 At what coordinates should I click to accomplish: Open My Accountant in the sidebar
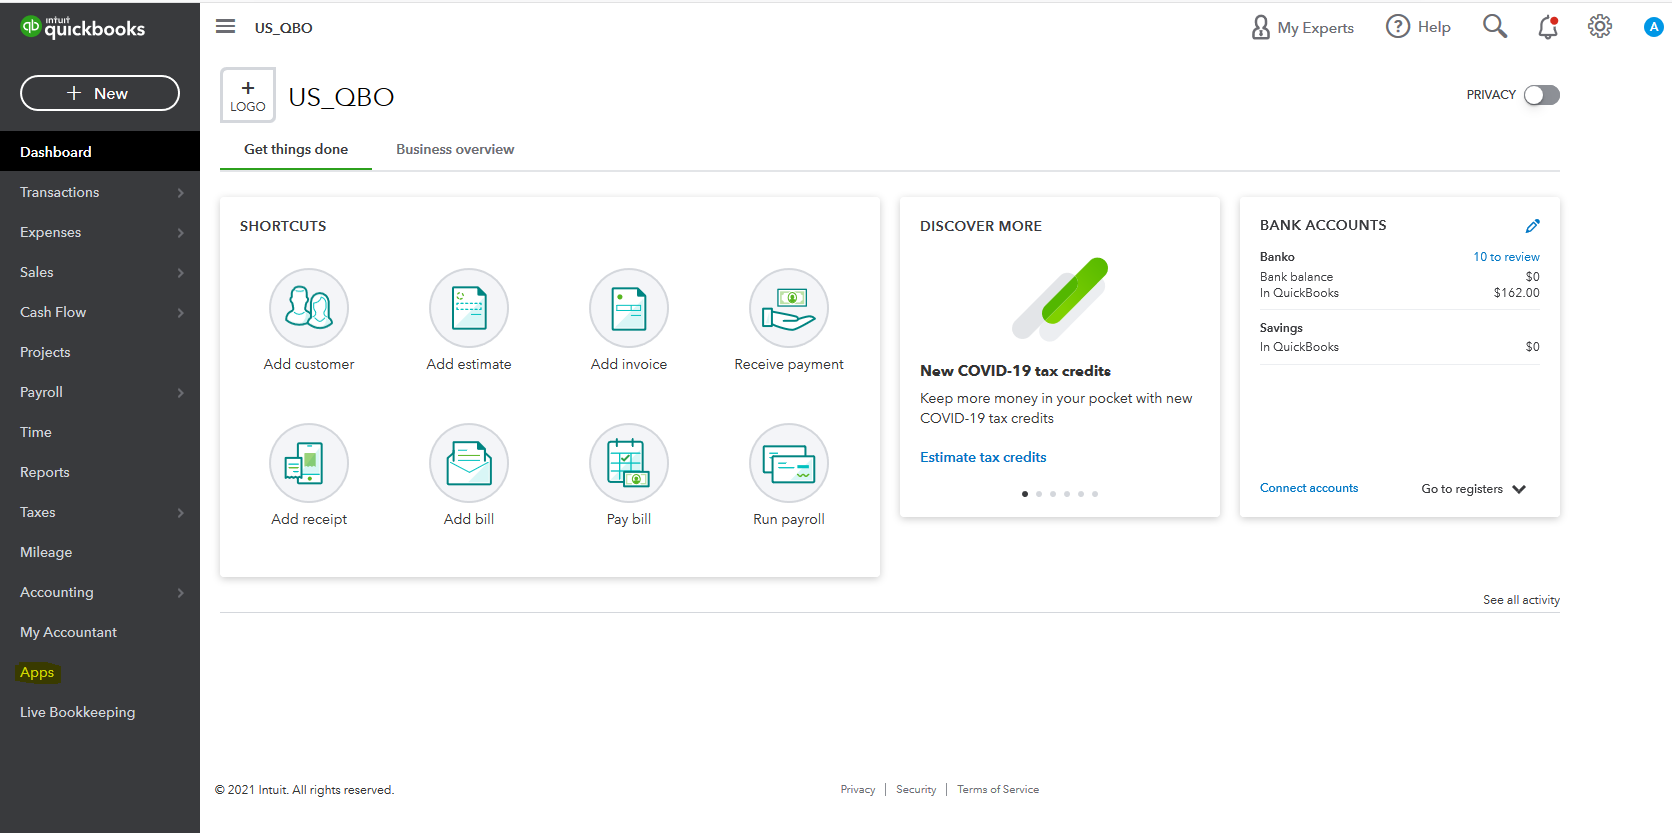coord(100,632)
